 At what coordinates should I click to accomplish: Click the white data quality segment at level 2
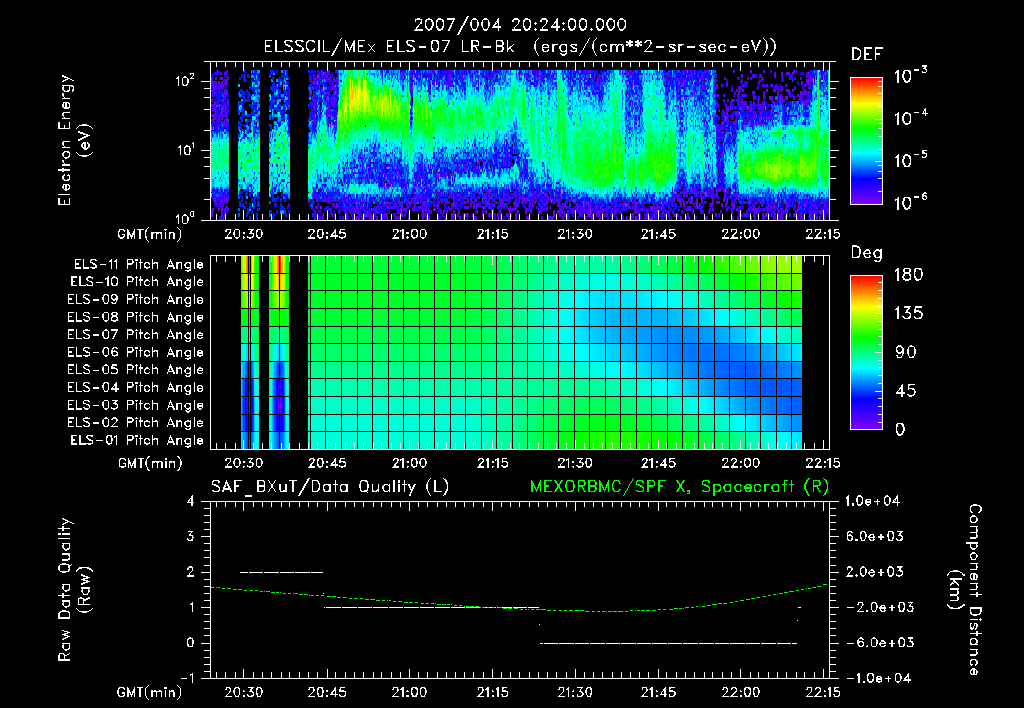281,572
